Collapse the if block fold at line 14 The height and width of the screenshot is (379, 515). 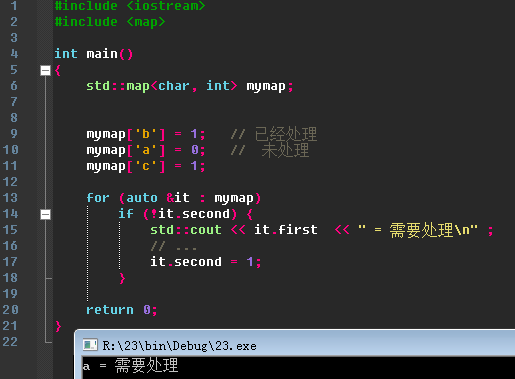(x=45, y=214)
